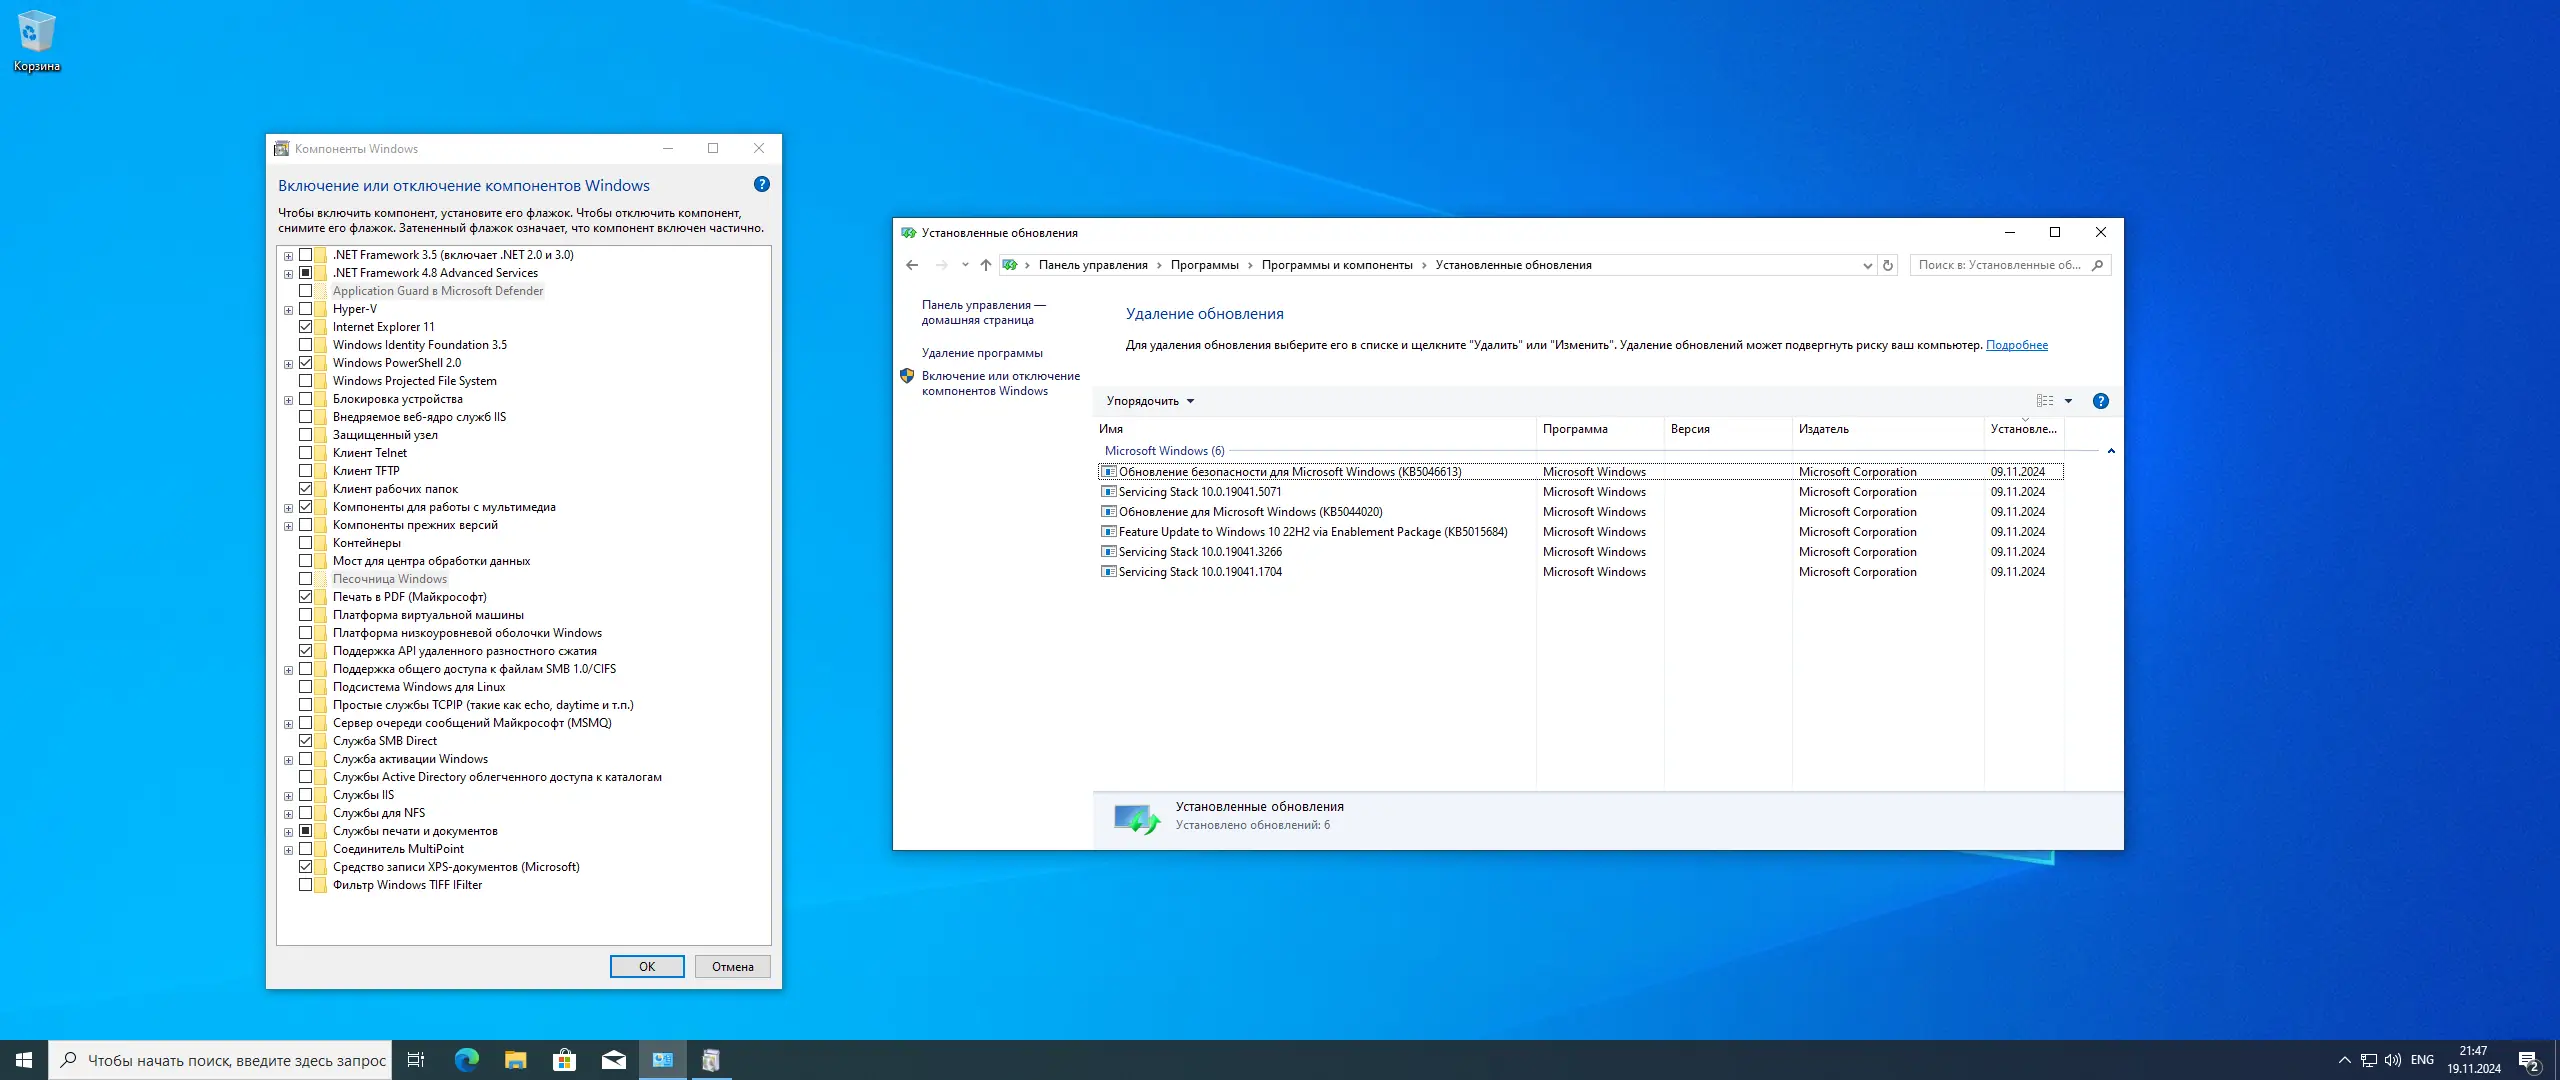Click the Up one level arrow
Screen dimensions: 2560x1080
pos(986,265)
